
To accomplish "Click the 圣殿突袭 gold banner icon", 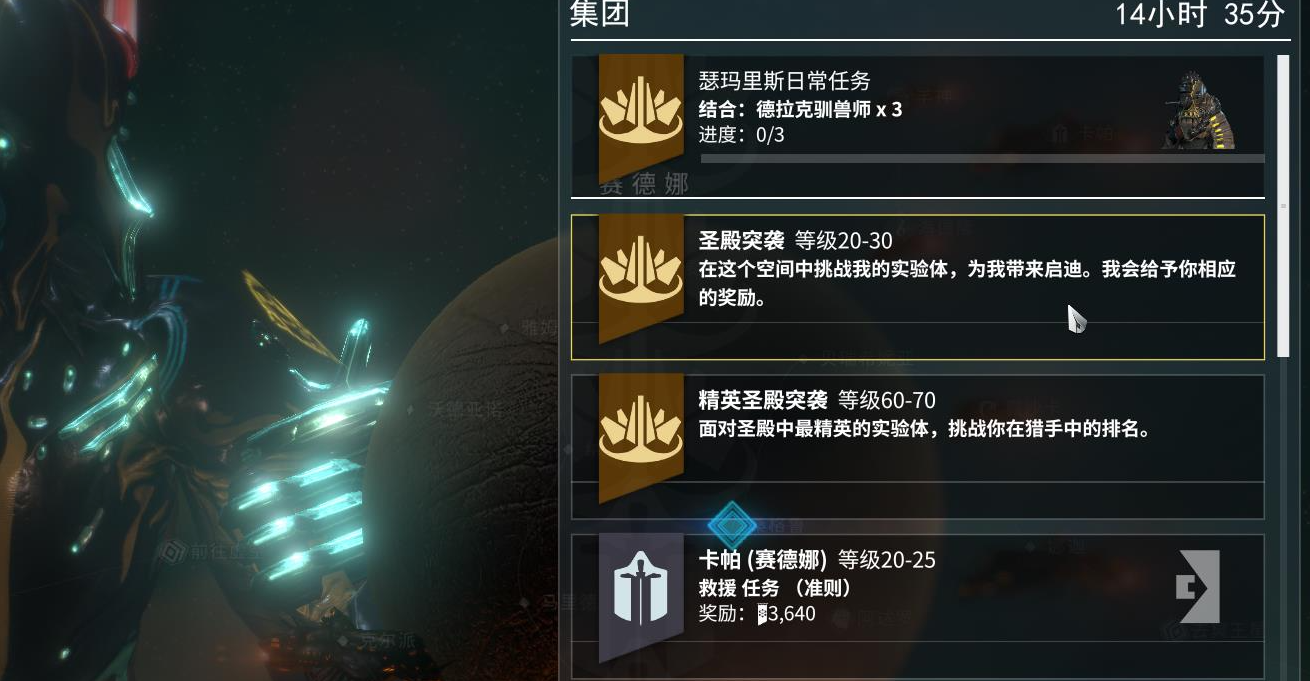I will 641,278.
